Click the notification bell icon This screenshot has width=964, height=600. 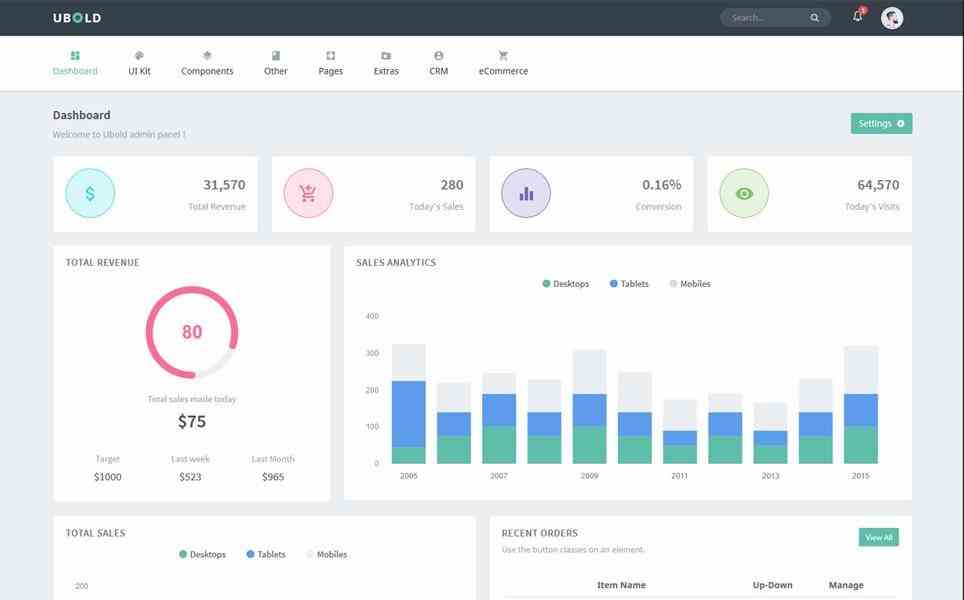[x=857, y=17]
